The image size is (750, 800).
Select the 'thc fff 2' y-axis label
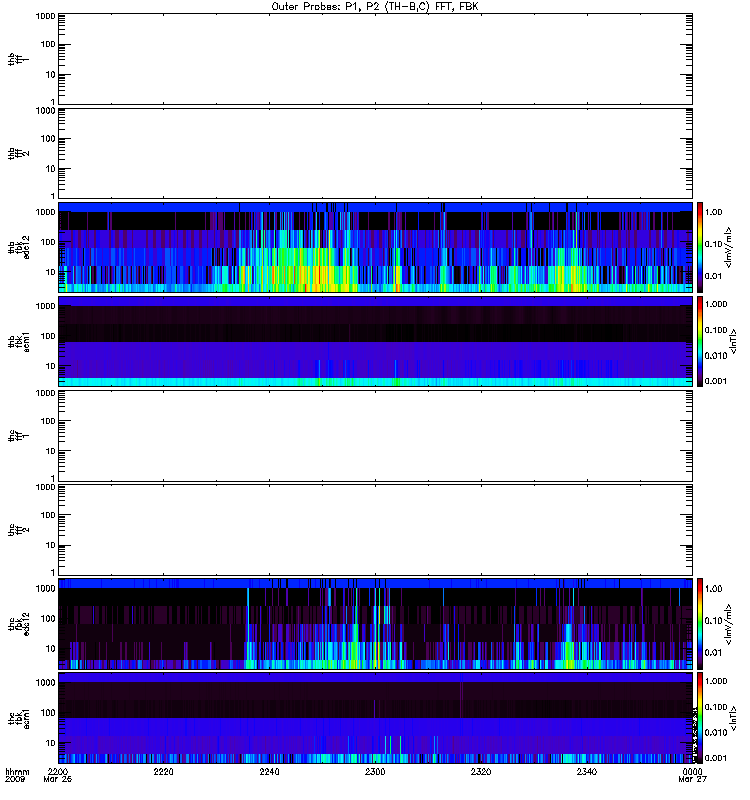18,530
